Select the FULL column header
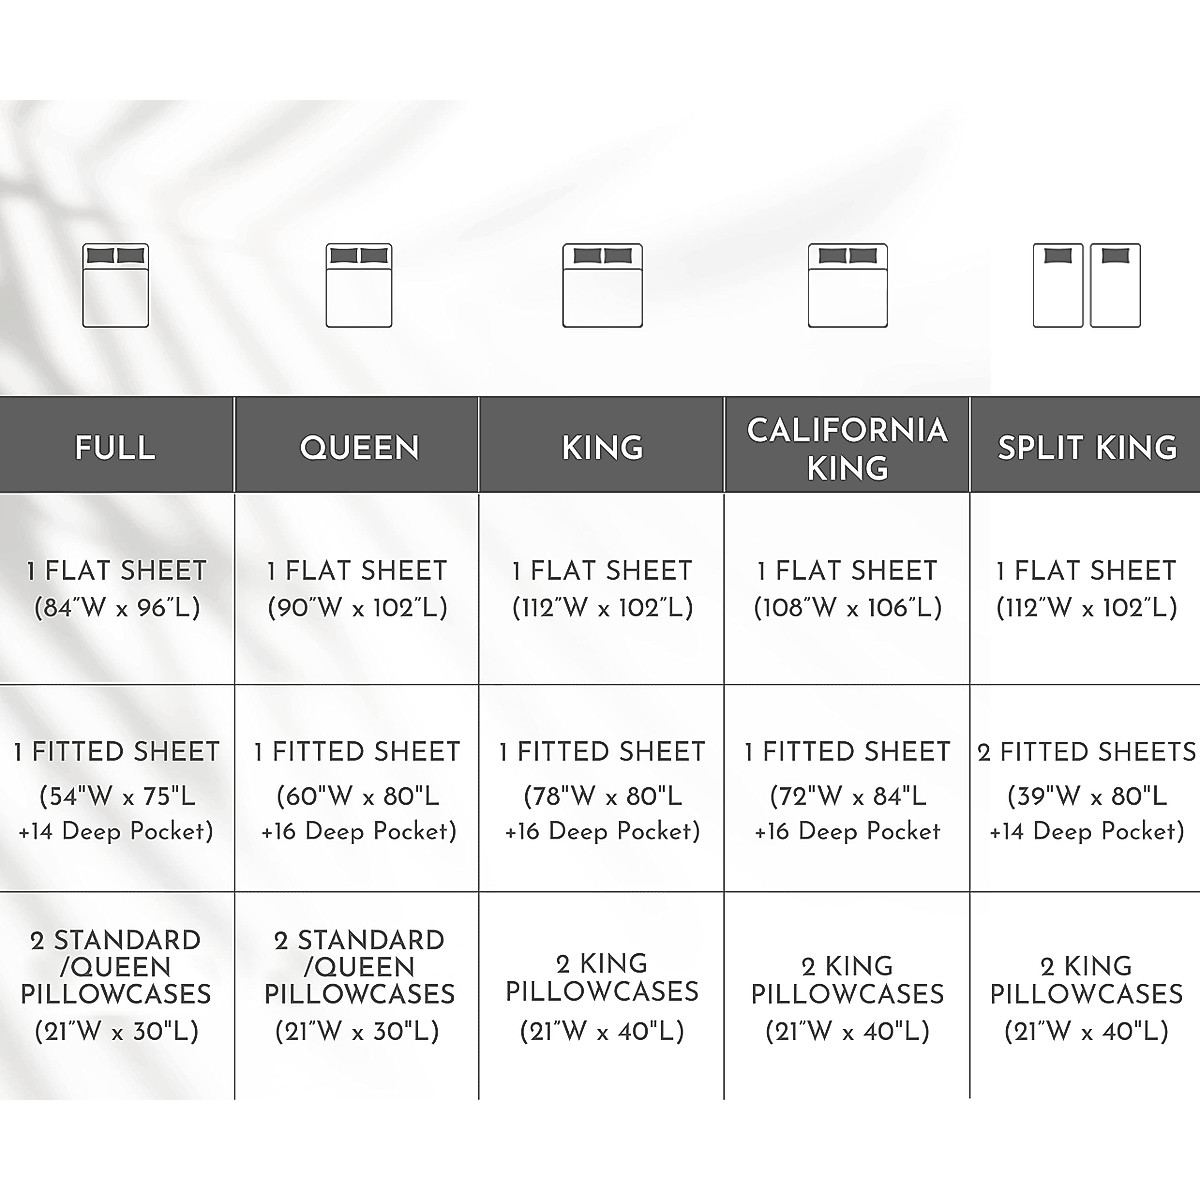The width and height of the screenshot is (1200, 1200). 116,446
